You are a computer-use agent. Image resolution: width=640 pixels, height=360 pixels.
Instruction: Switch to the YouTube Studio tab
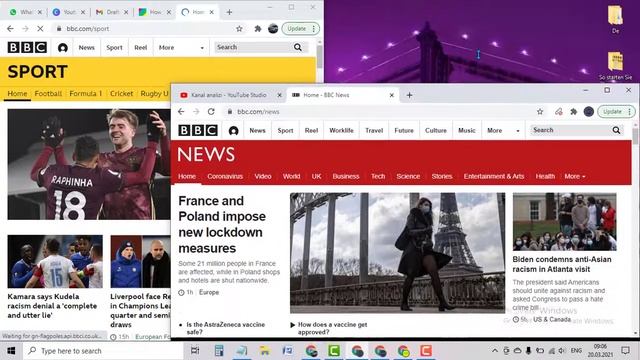(x=229, y=95)
